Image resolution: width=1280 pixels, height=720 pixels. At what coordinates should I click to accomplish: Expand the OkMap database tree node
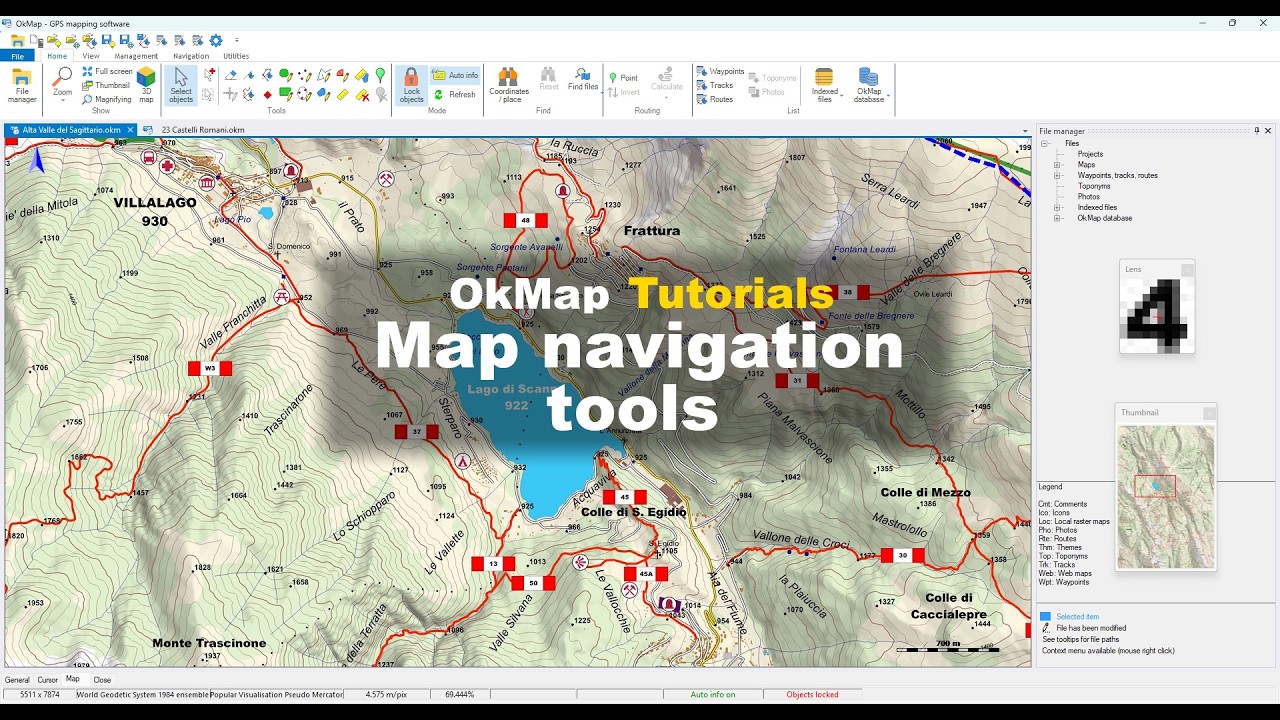[1057, 218]
